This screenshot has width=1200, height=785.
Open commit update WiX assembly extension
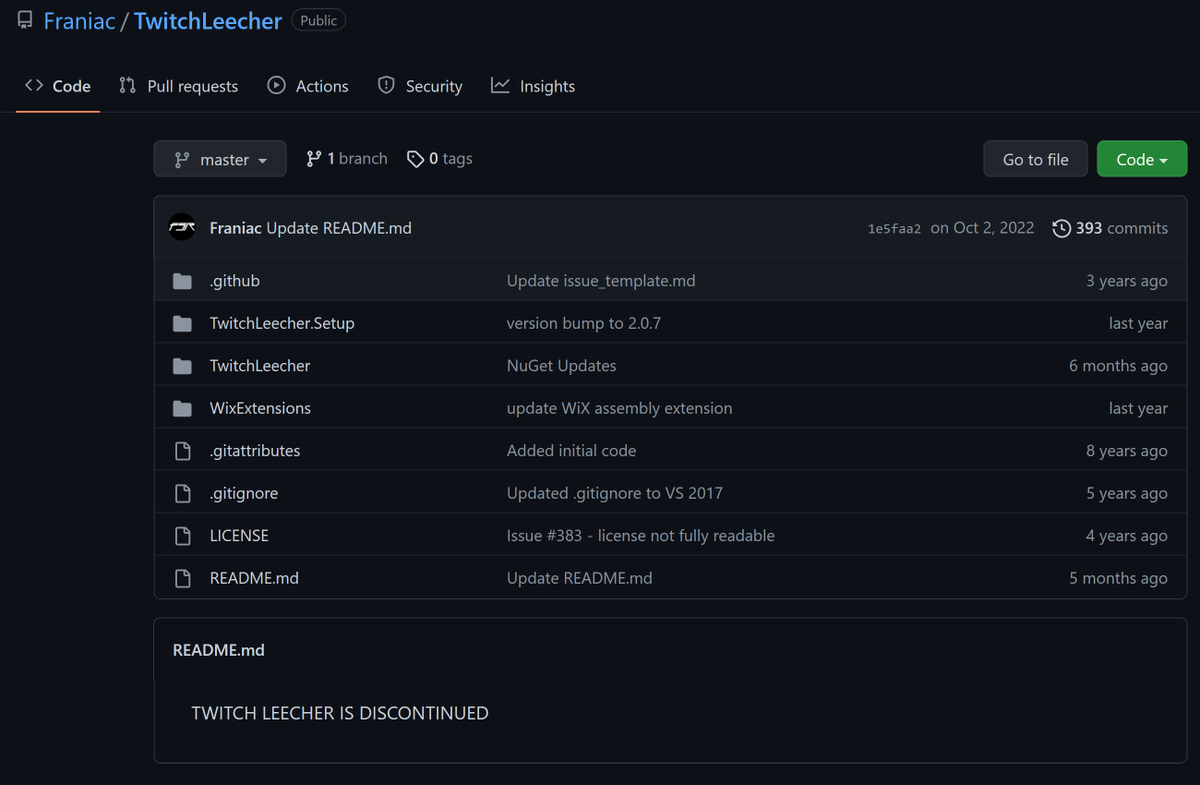pyautogui.click(x=620, y=408)
